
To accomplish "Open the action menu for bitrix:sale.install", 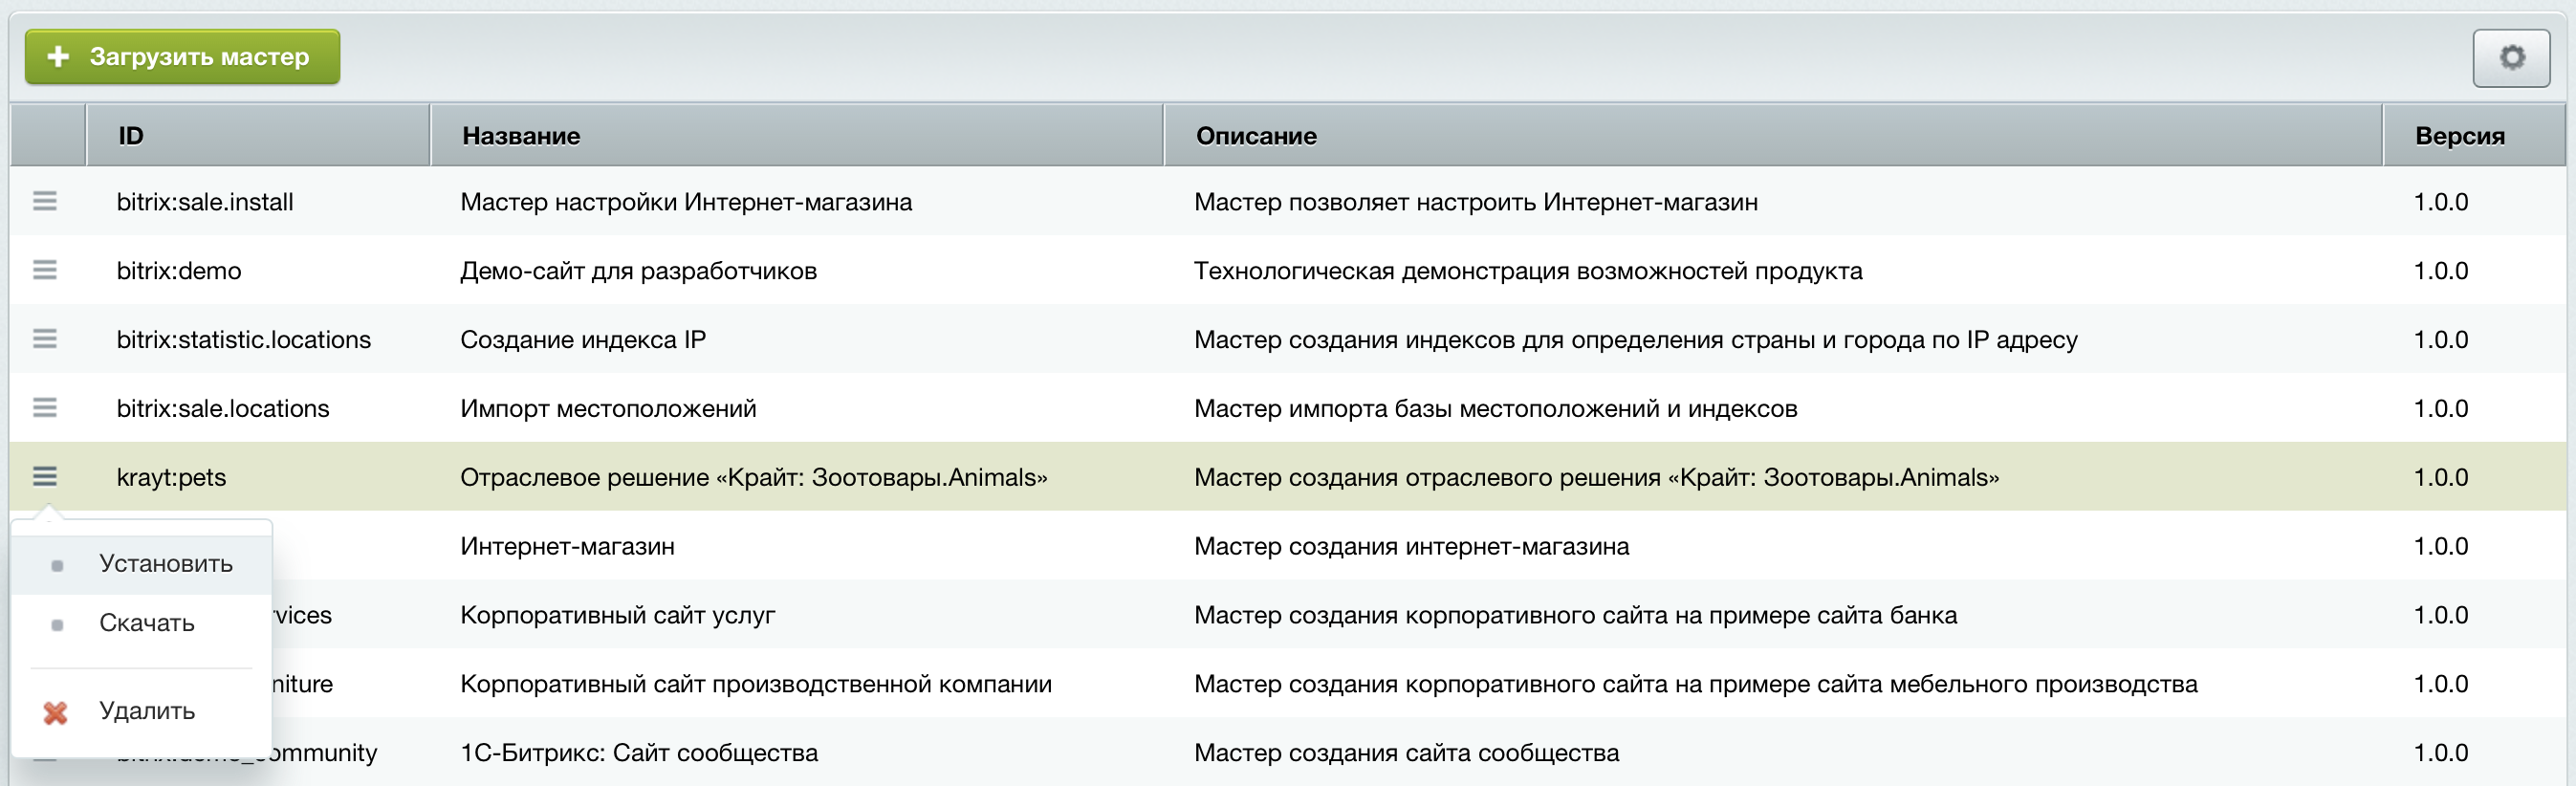I will pyautogui.click(x=45, y=201).
